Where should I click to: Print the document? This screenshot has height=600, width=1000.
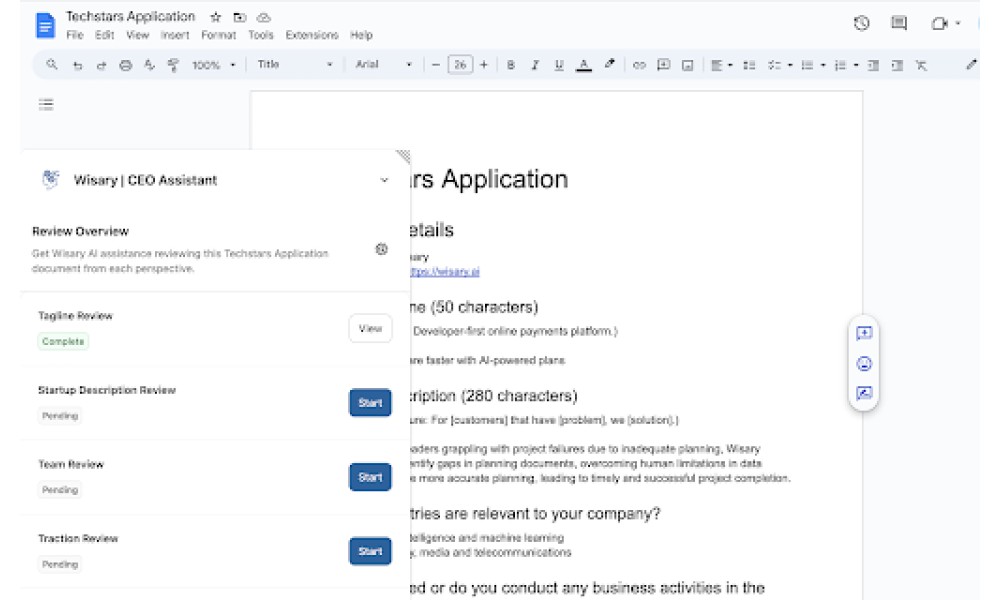pyautogui.click(x=126, y=65)
